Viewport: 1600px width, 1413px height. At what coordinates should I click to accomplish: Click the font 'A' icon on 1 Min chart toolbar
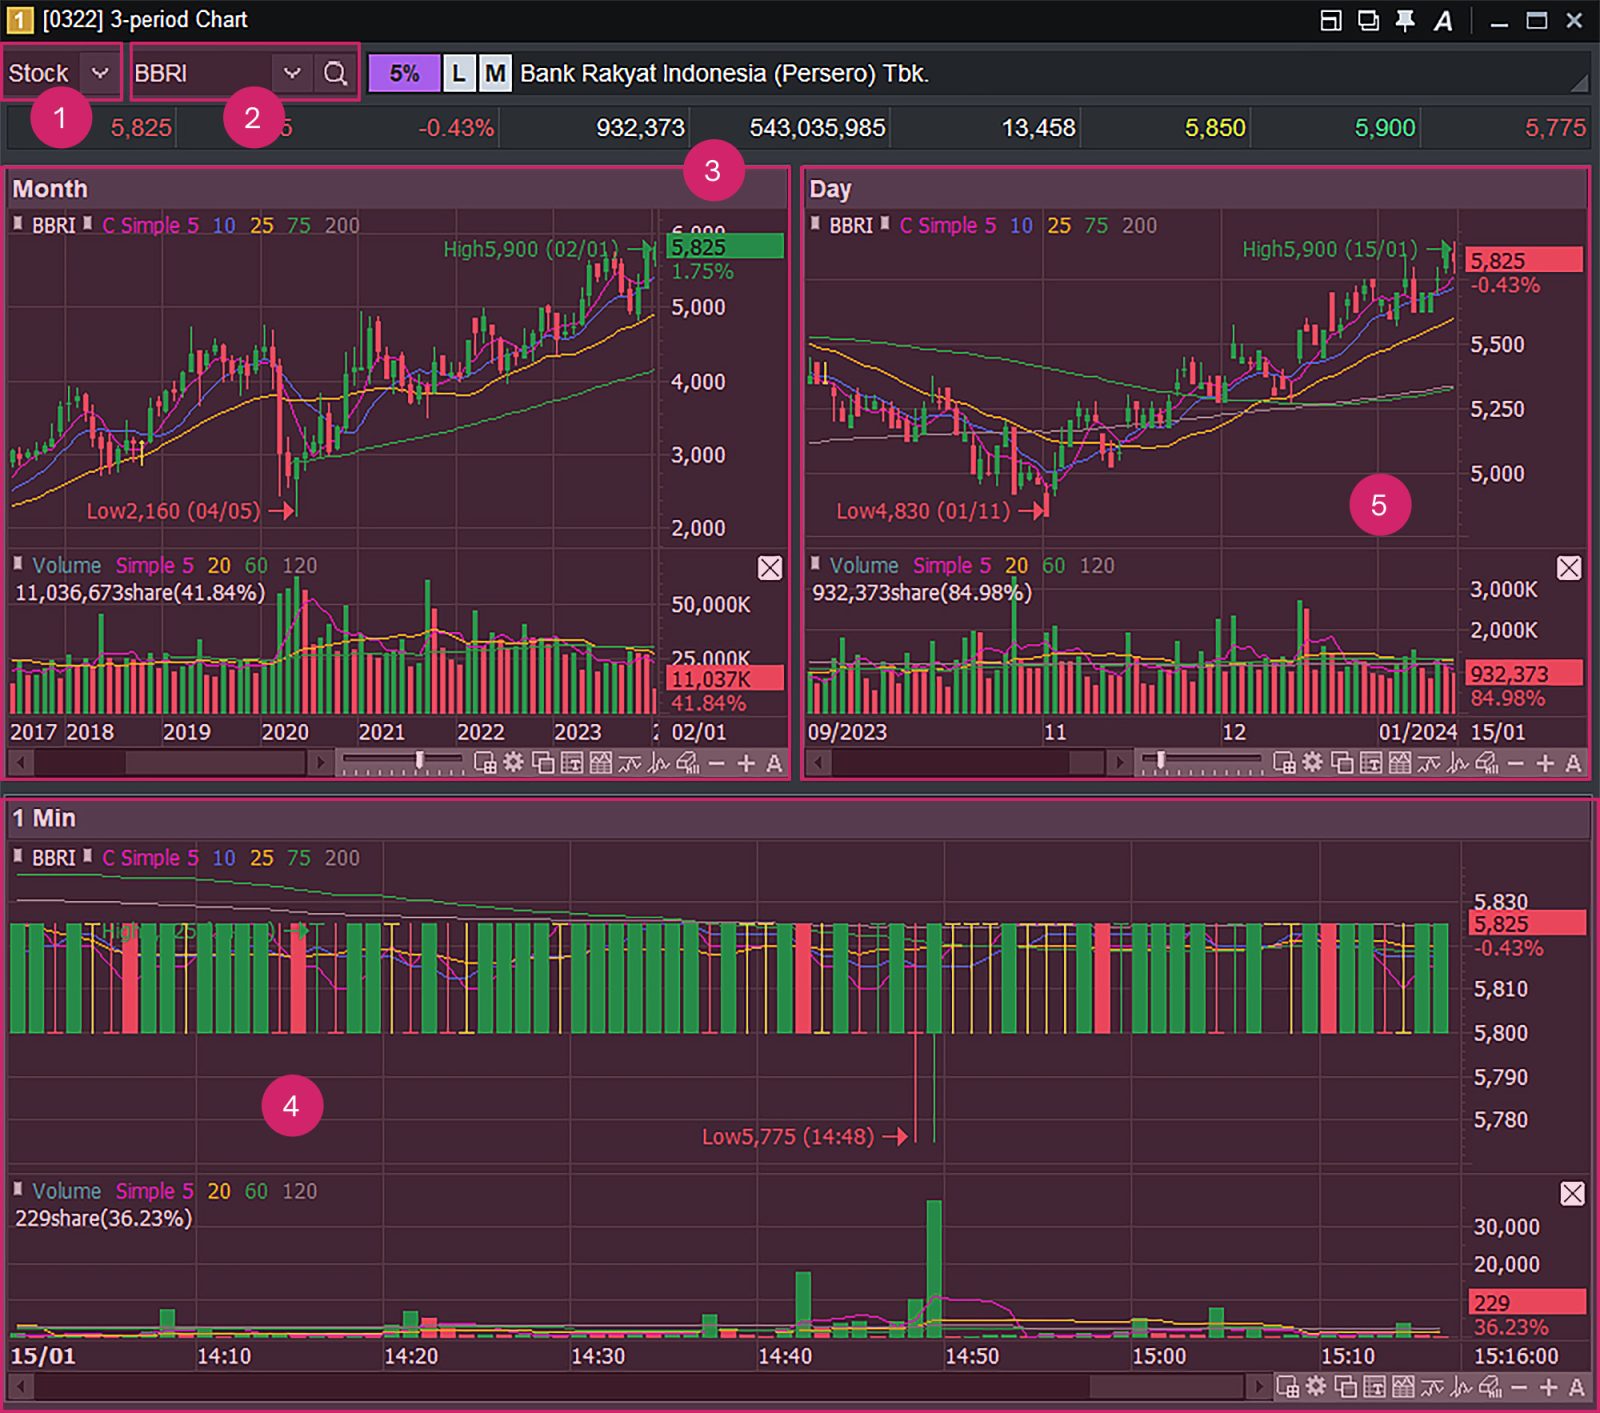[x=1578, y=1389]
